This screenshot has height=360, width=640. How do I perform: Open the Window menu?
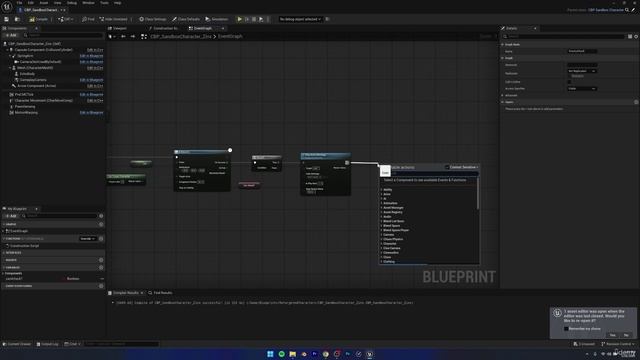[x=88, y=3]
